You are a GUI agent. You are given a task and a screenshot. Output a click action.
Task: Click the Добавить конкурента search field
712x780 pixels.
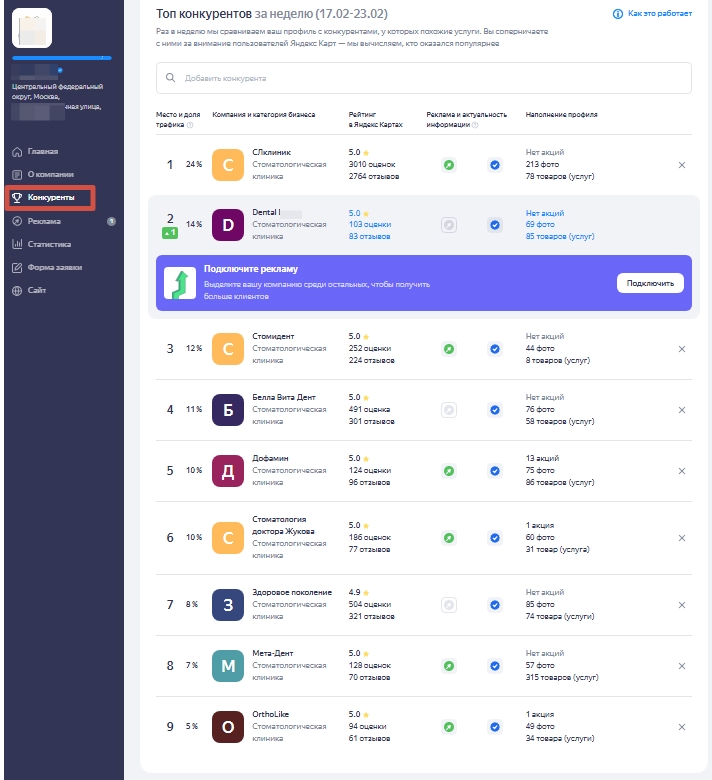(423, 78)
